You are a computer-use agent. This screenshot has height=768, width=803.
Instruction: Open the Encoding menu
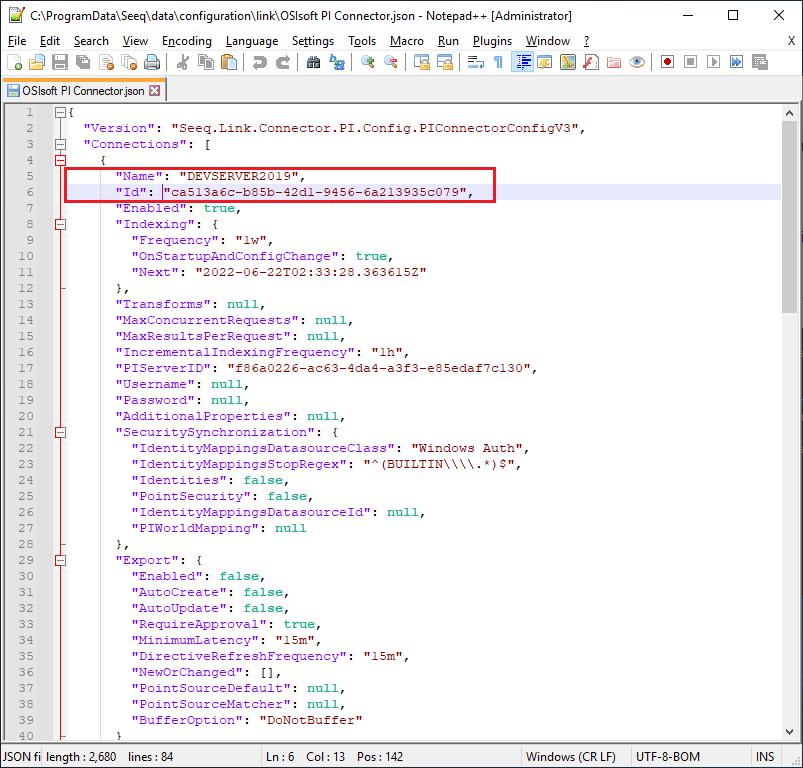tap(186, 41)
